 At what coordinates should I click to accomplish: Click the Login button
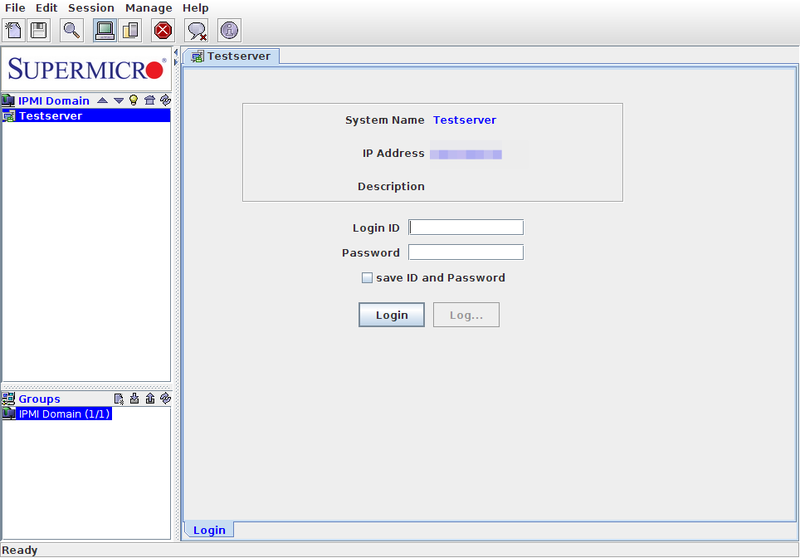[391, 315]
